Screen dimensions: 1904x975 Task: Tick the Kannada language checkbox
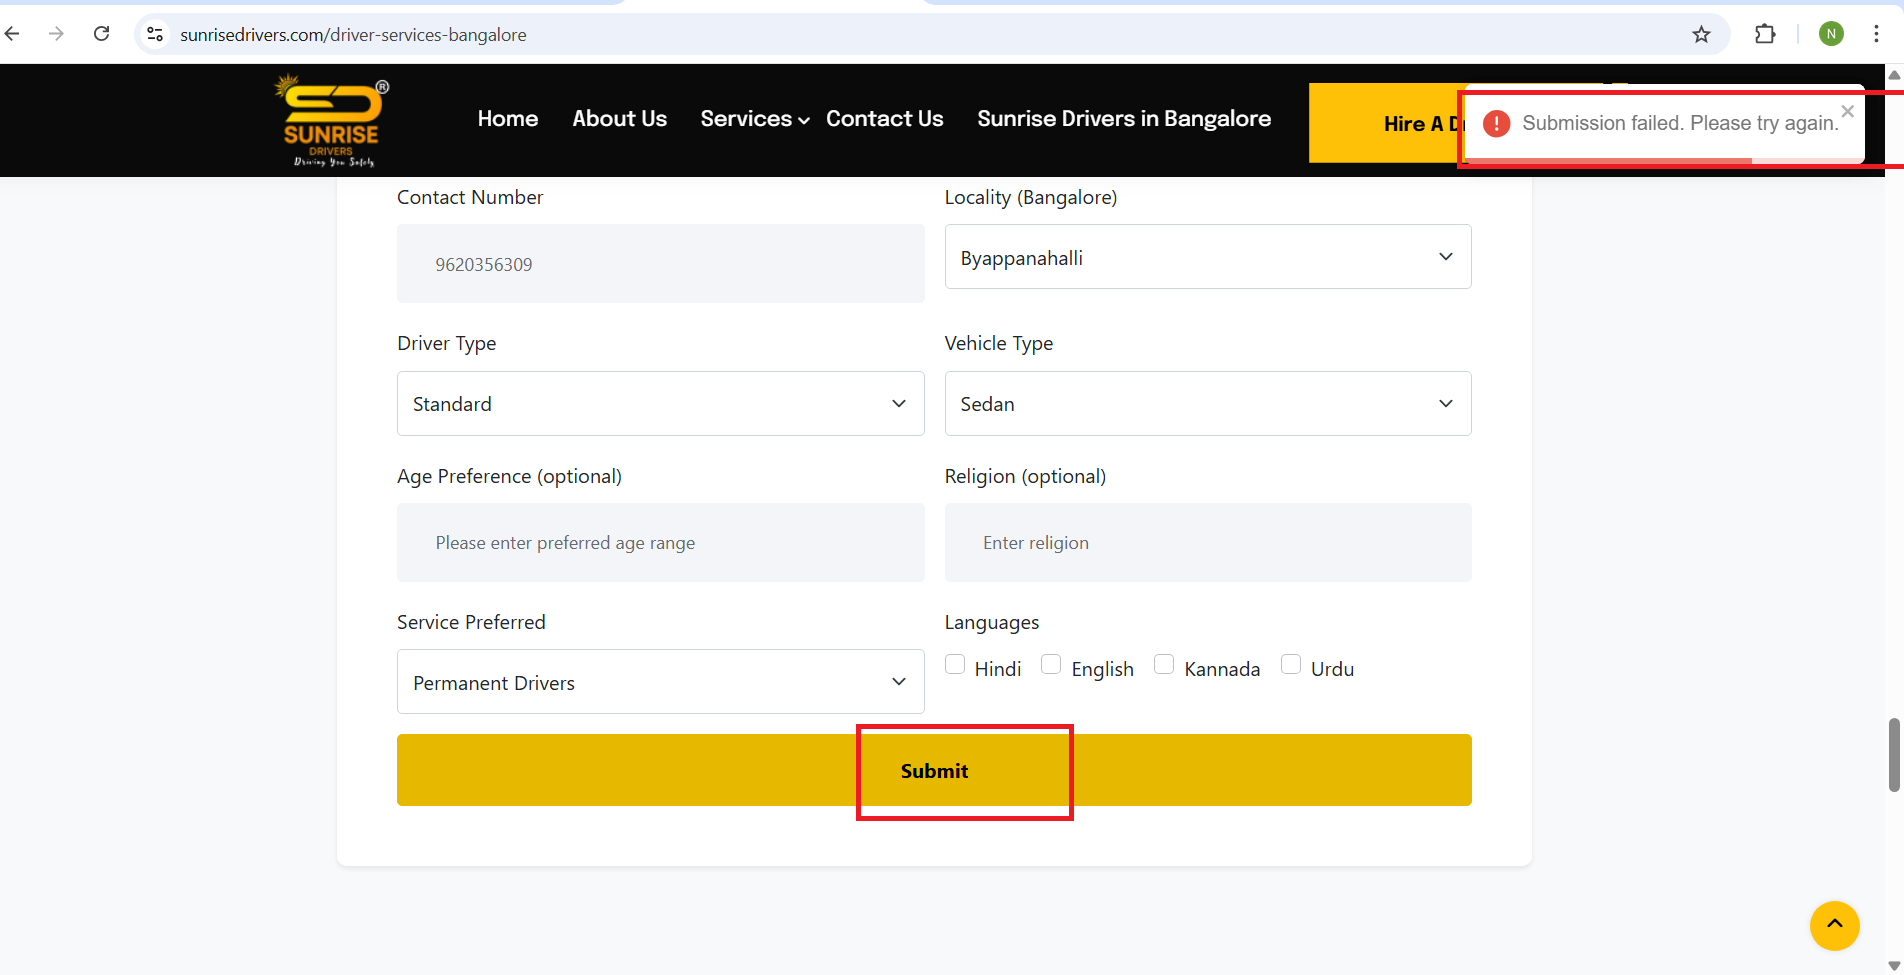1164,665
